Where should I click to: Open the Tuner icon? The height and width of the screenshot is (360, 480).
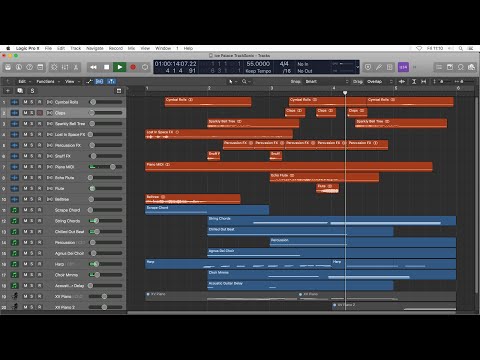point(379,67)
